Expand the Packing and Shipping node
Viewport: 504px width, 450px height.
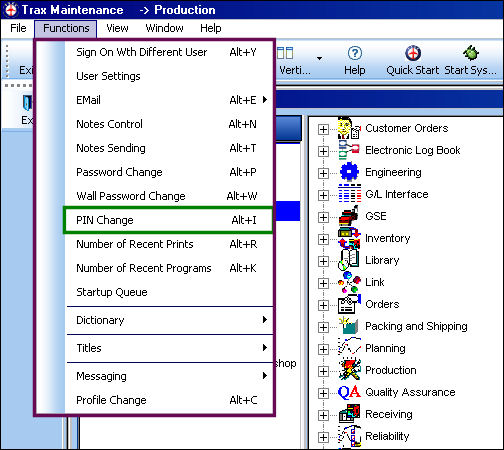click(x=323, y=327)
